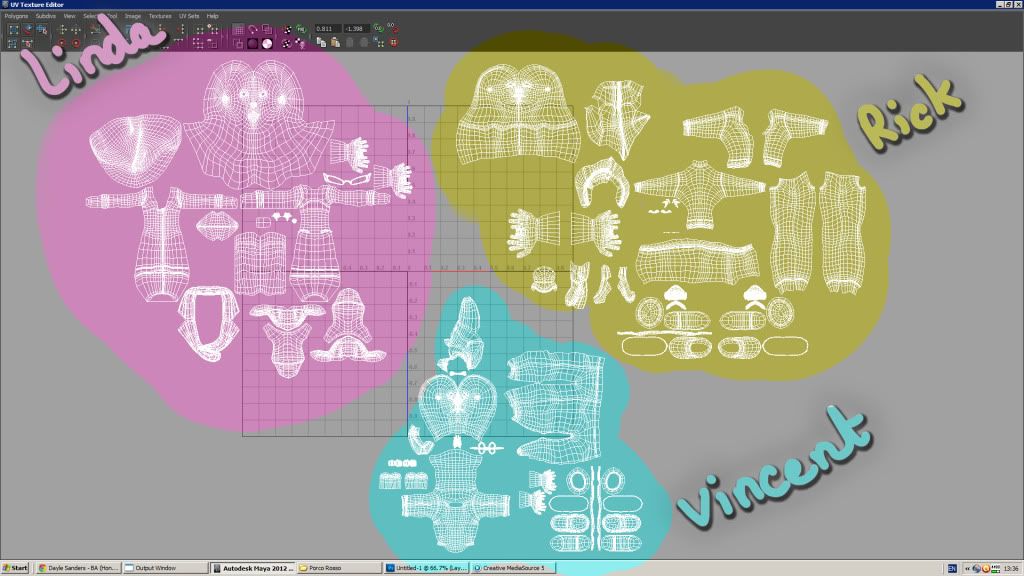Image resolution: width=1024 pixels, height=576 pixels.
Task: Click the green Refresh UV values icon
Action: [378, 28]
